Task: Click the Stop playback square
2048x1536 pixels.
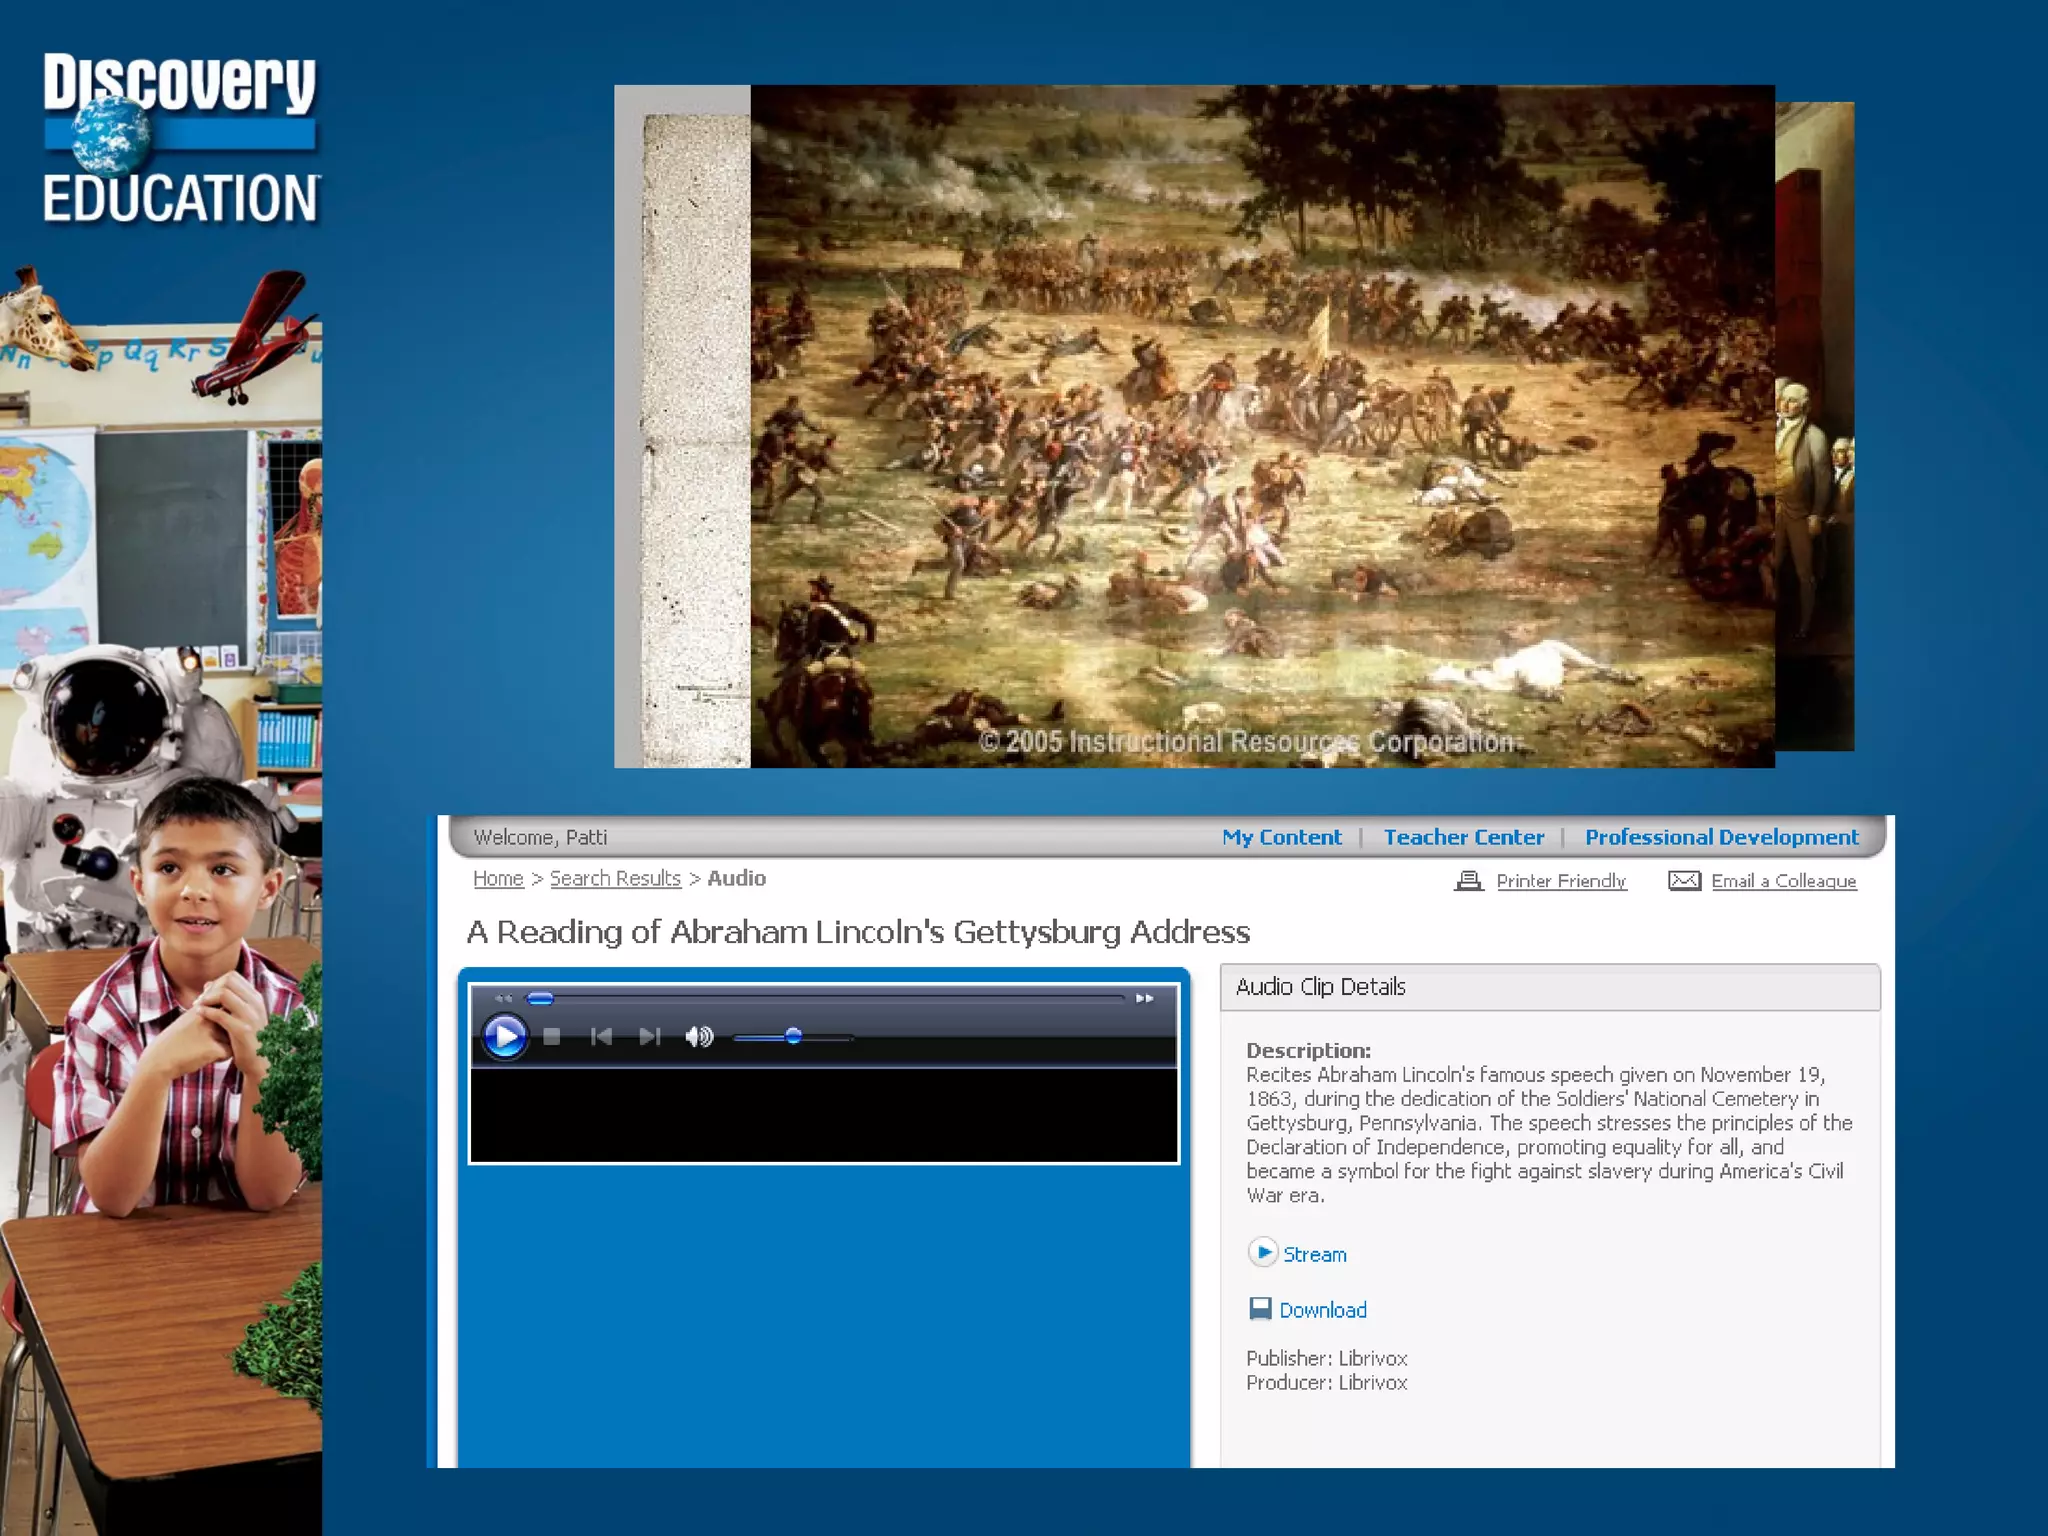Action: coord(551,1037)
